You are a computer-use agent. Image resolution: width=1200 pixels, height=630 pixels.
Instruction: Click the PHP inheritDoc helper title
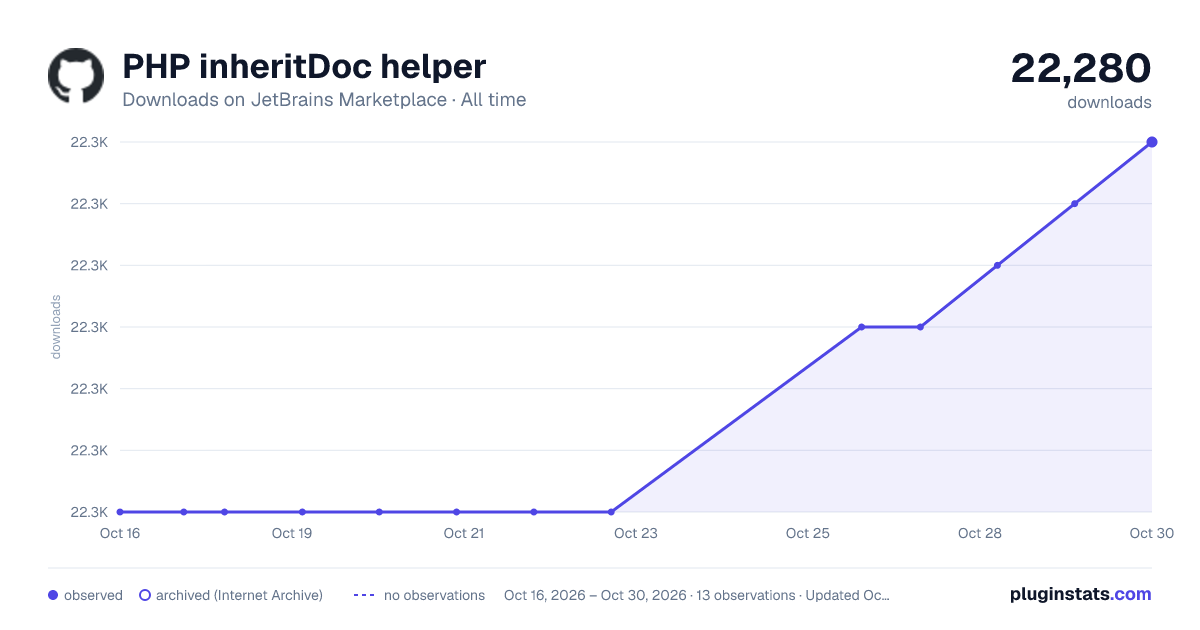304,67
